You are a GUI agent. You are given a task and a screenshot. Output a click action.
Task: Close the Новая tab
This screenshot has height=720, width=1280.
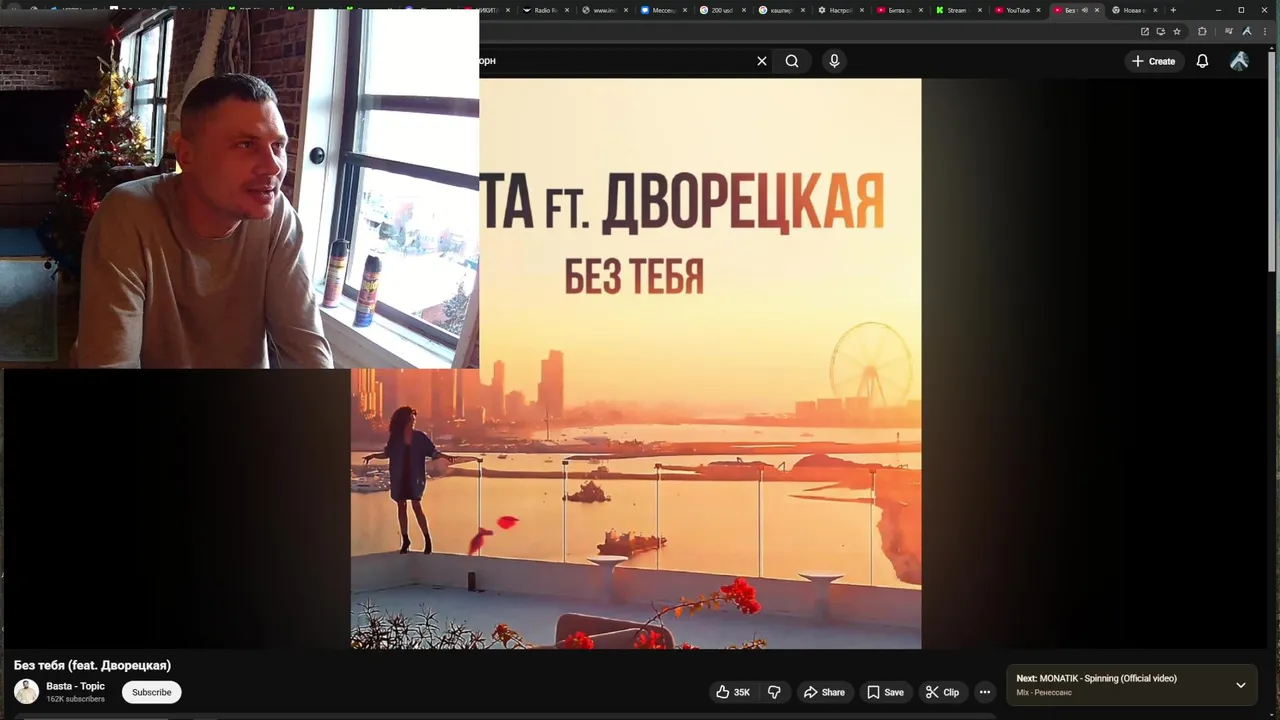1156,10
